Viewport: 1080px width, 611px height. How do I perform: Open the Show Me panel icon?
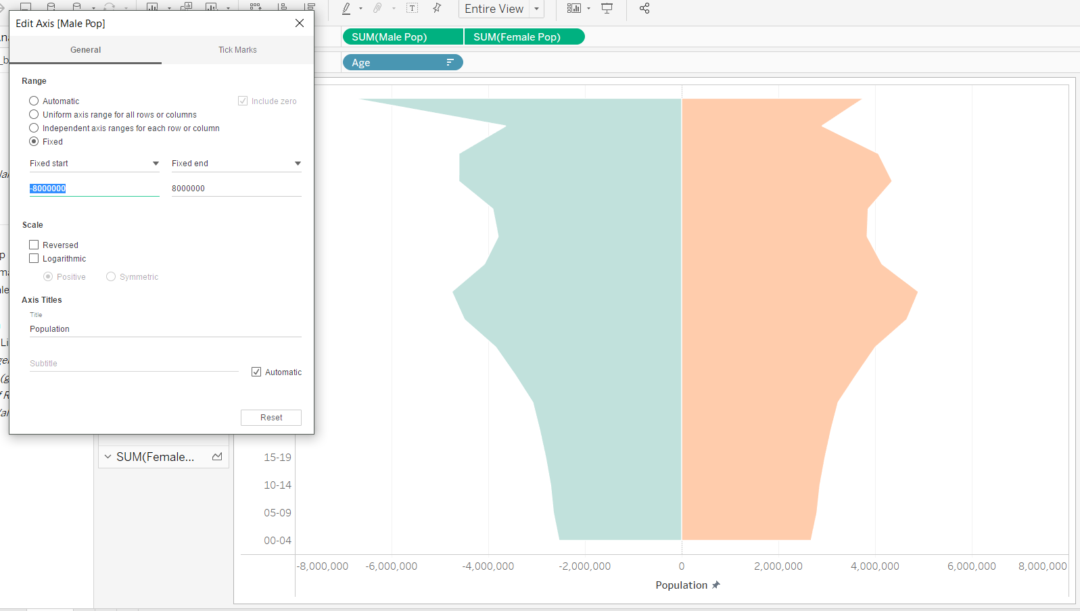[x=574, y=8]
